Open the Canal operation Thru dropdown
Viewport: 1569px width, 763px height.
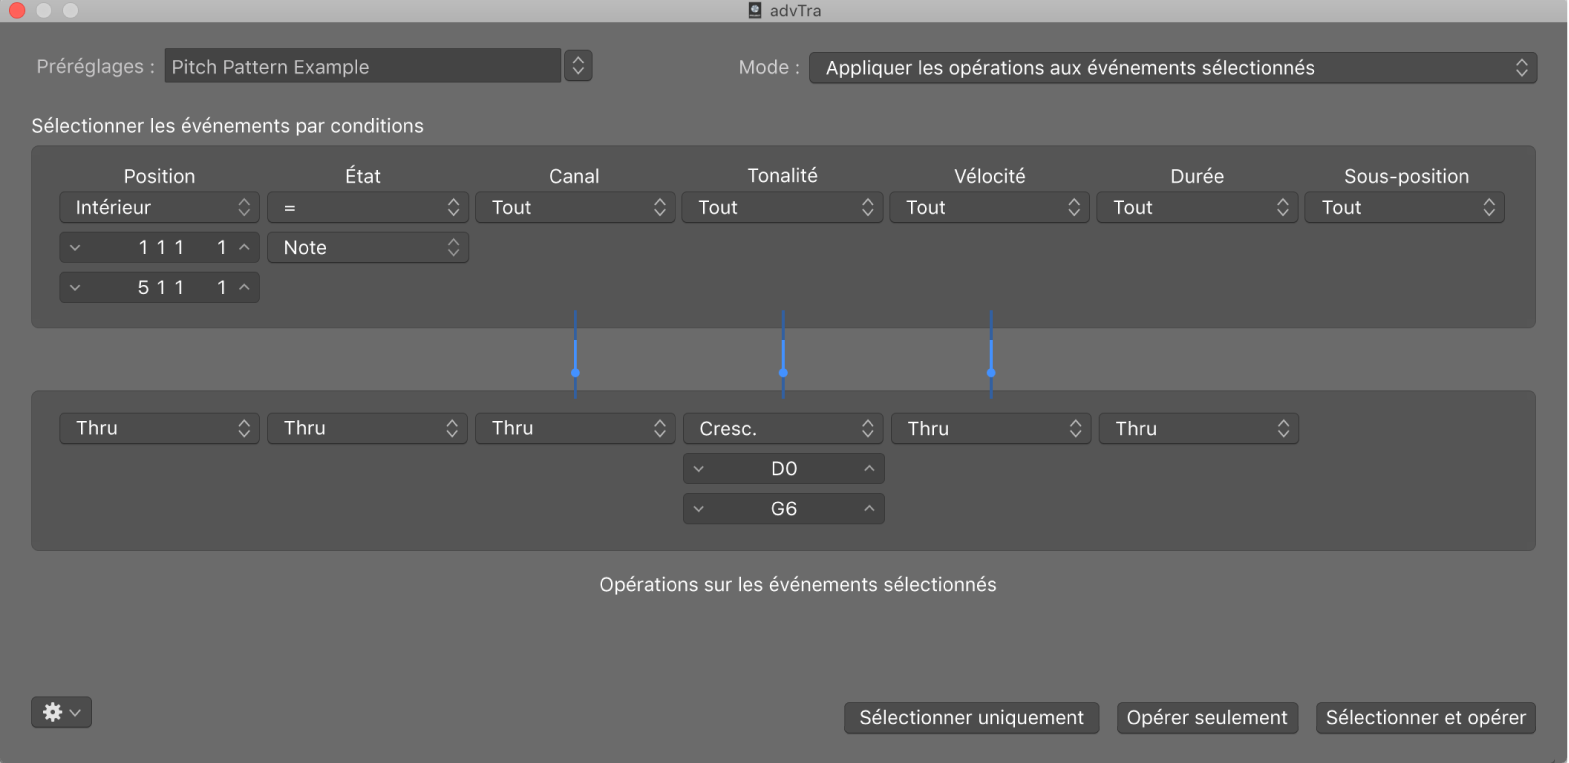[x=575, y=428]
